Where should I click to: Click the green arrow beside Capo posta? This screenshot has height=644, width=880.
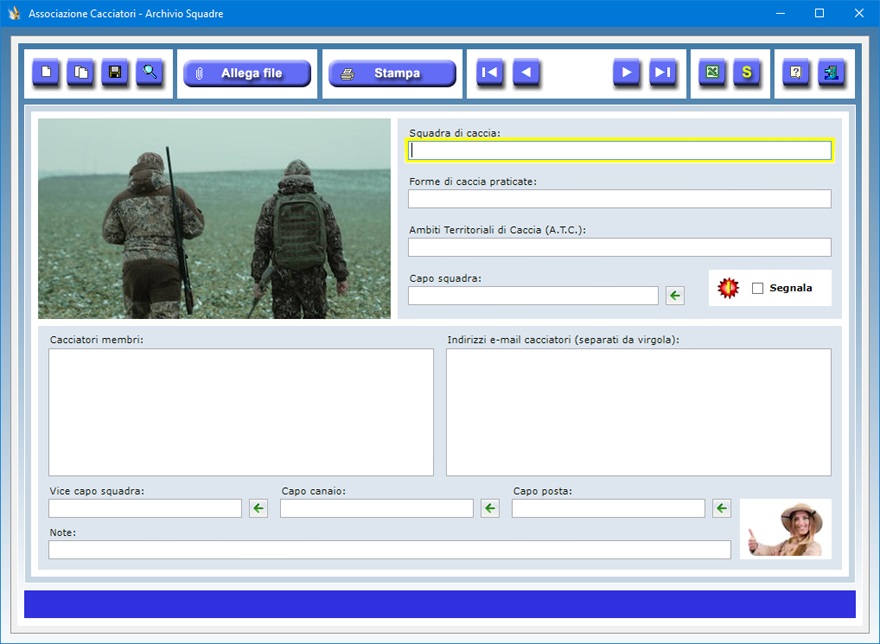pyautogui.click(x=722, y=508)
